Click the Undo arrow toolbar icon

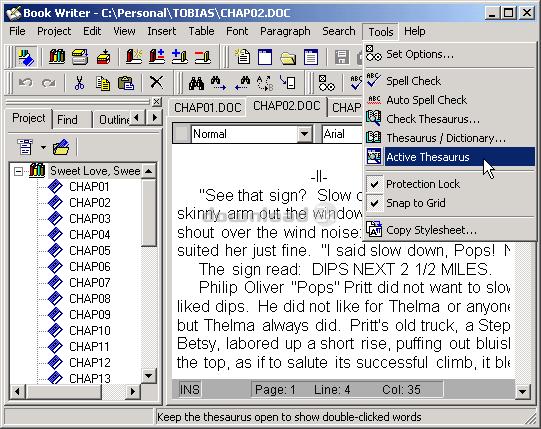25,83
